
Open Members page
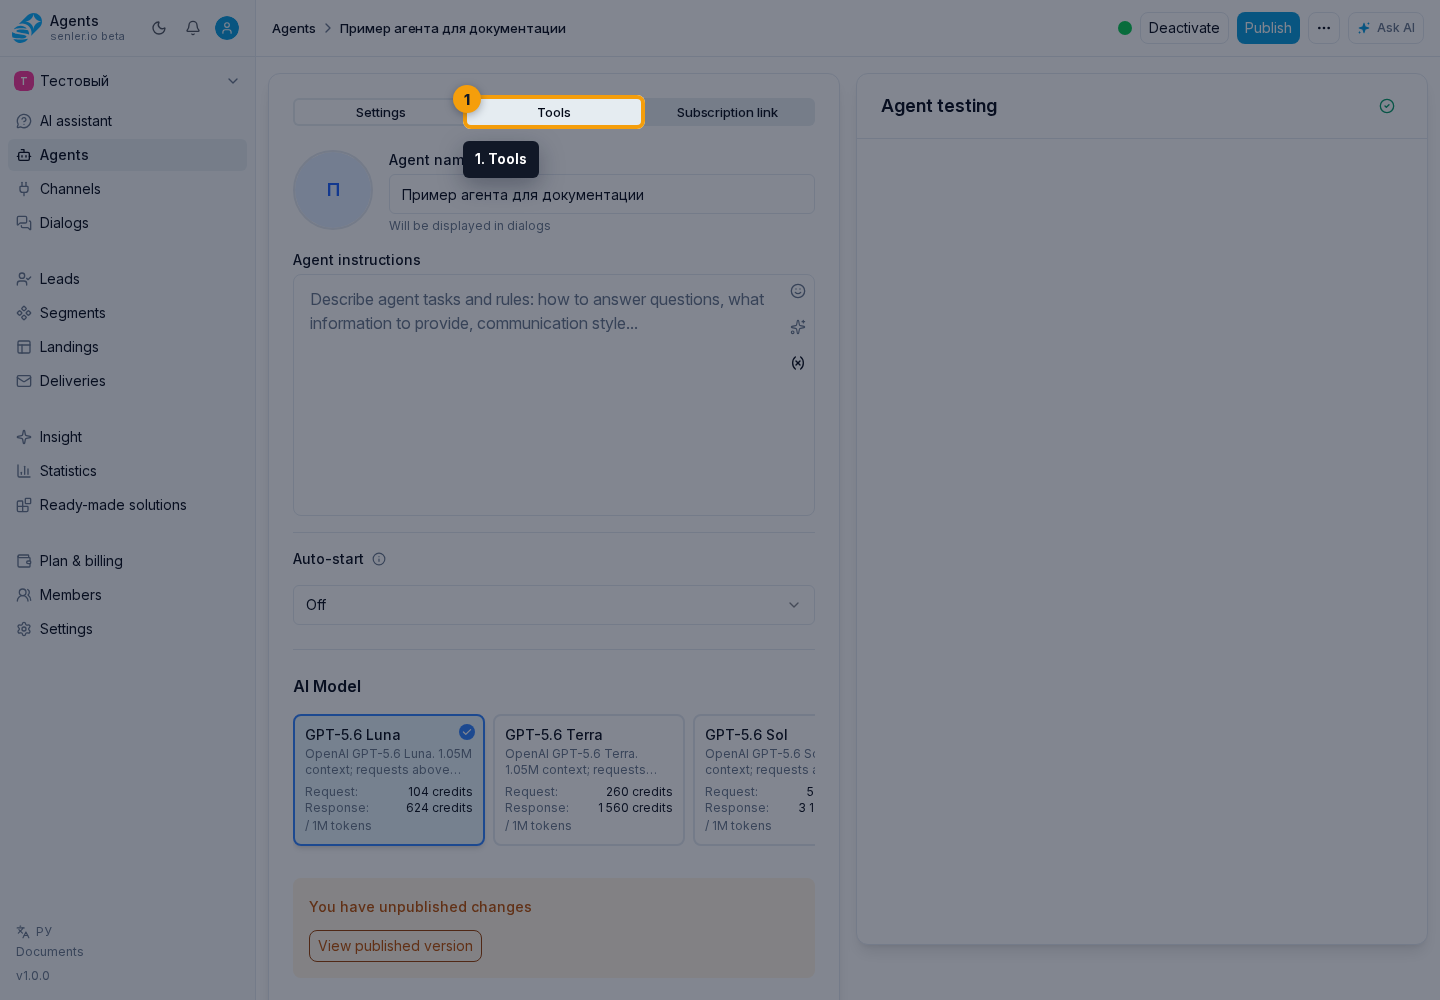point(127,595)
